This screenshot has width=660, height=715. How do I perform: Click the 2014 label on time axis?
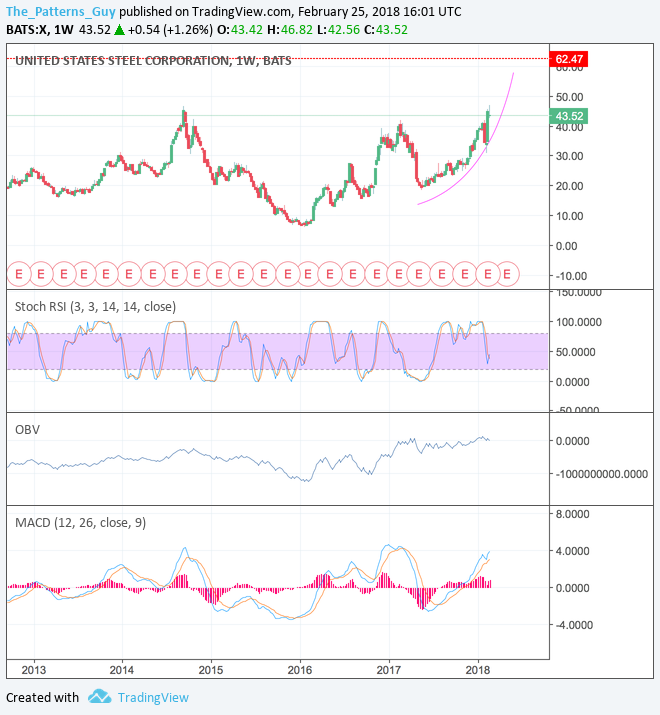(x=122, y=670)
